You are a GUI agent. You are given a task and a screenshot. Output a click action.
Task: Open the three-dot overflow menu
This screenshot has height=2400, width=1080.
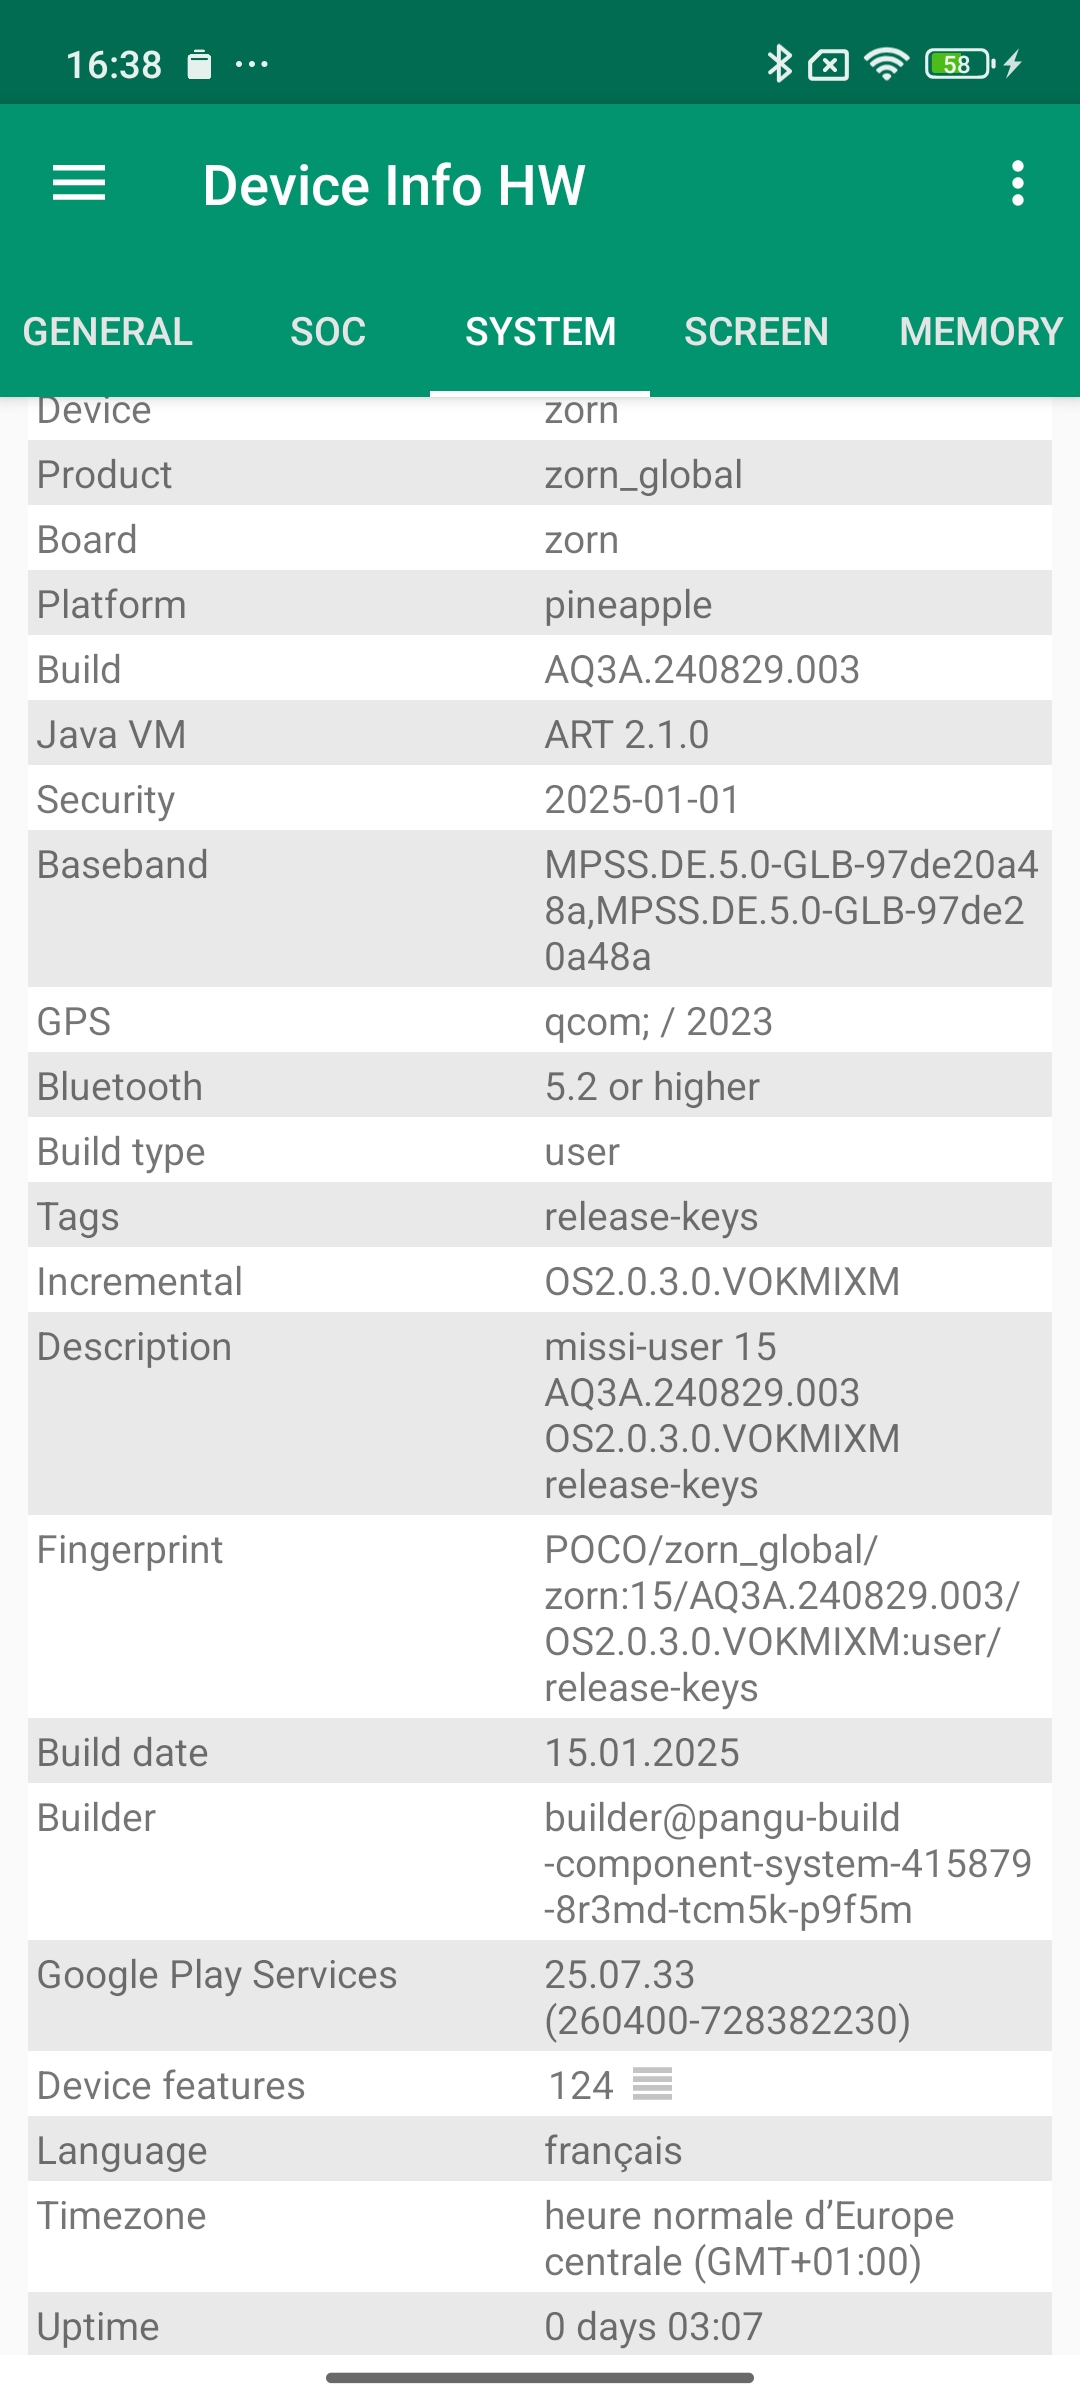click(1017, 184)
